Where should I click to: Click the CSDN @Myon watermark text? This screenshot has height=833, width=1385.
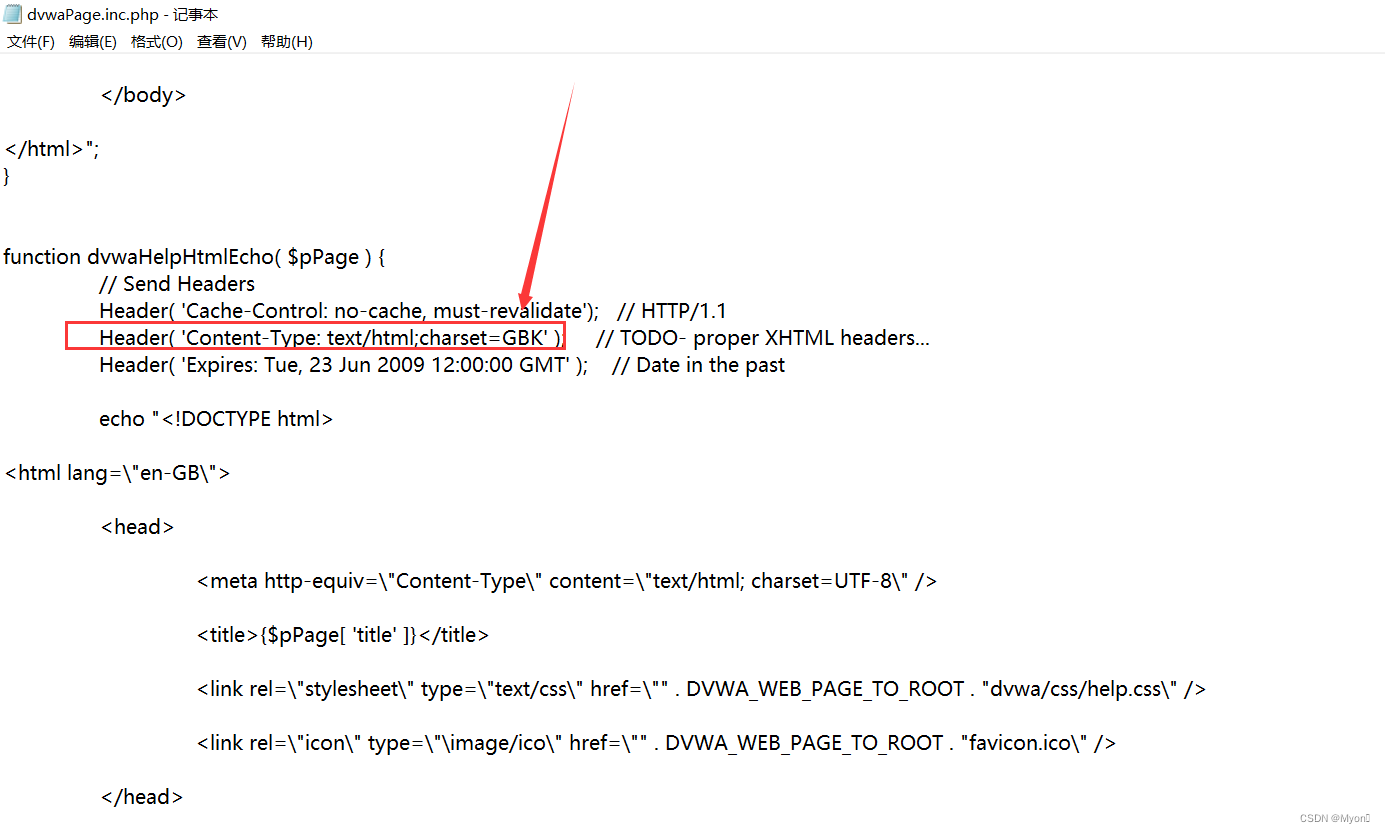pos(1333,817)
